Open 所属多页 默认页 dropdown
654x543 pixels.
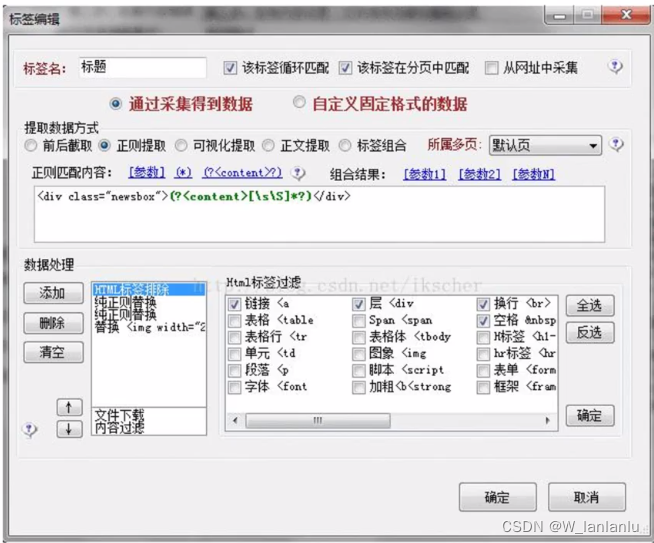[546, 146]
